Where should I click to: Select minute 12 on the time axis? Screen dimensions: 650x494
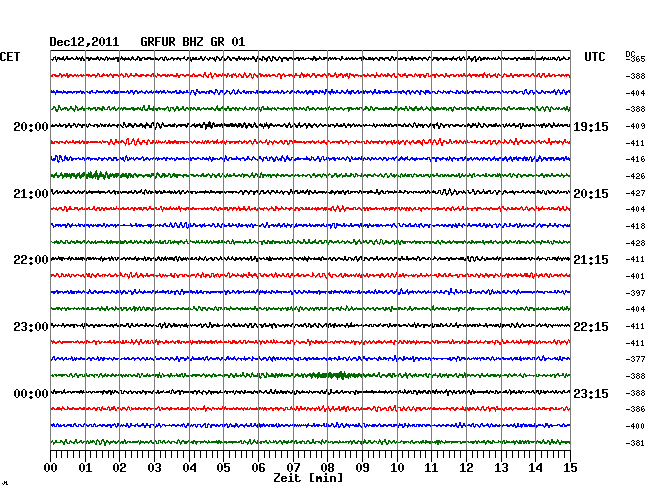click(466, 468)
